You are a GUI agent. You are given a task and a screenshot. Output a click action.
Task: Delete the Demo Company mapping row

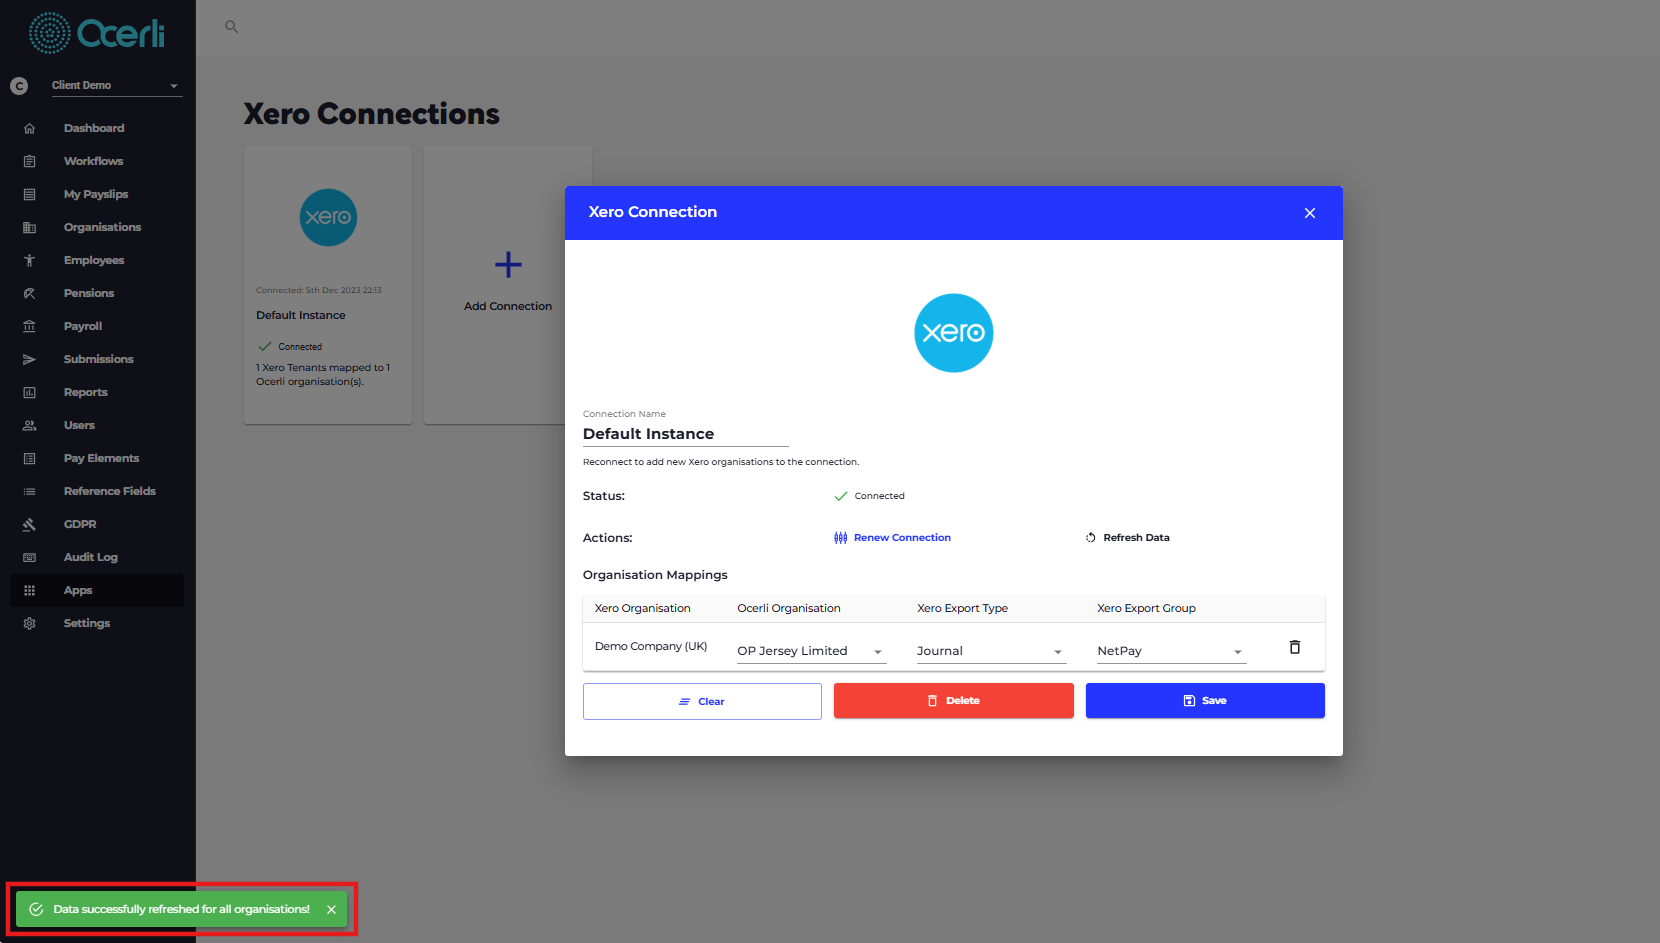(x=1294, y=647)
